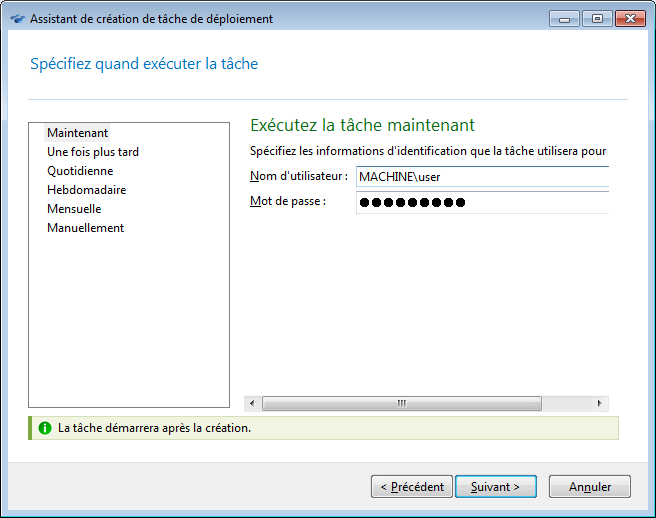
Task: Cancel the wizard with Annuler
Action: pyautogui.click(x=590, y=487)
